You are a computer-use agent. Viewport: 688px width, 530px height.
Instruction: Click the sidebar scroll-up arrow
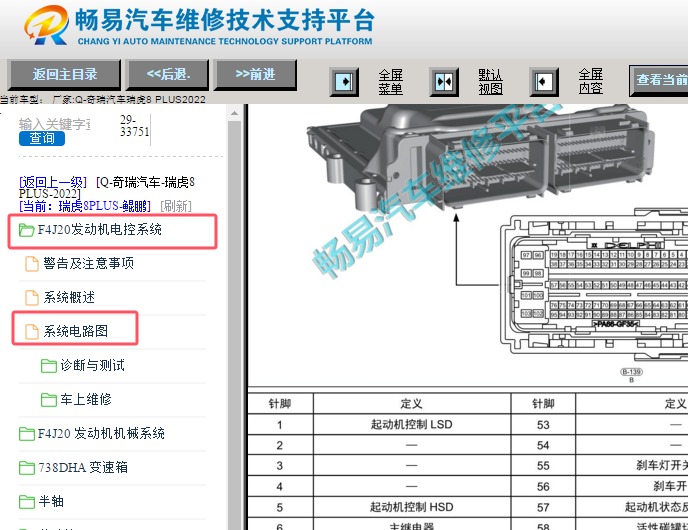coord(234,113)
